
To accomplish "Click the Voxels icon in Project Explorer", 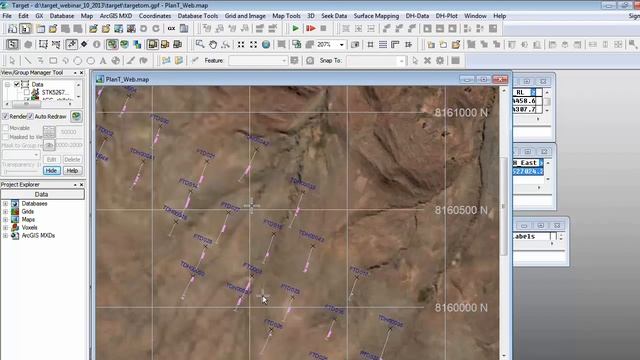I will pos(15,227).
